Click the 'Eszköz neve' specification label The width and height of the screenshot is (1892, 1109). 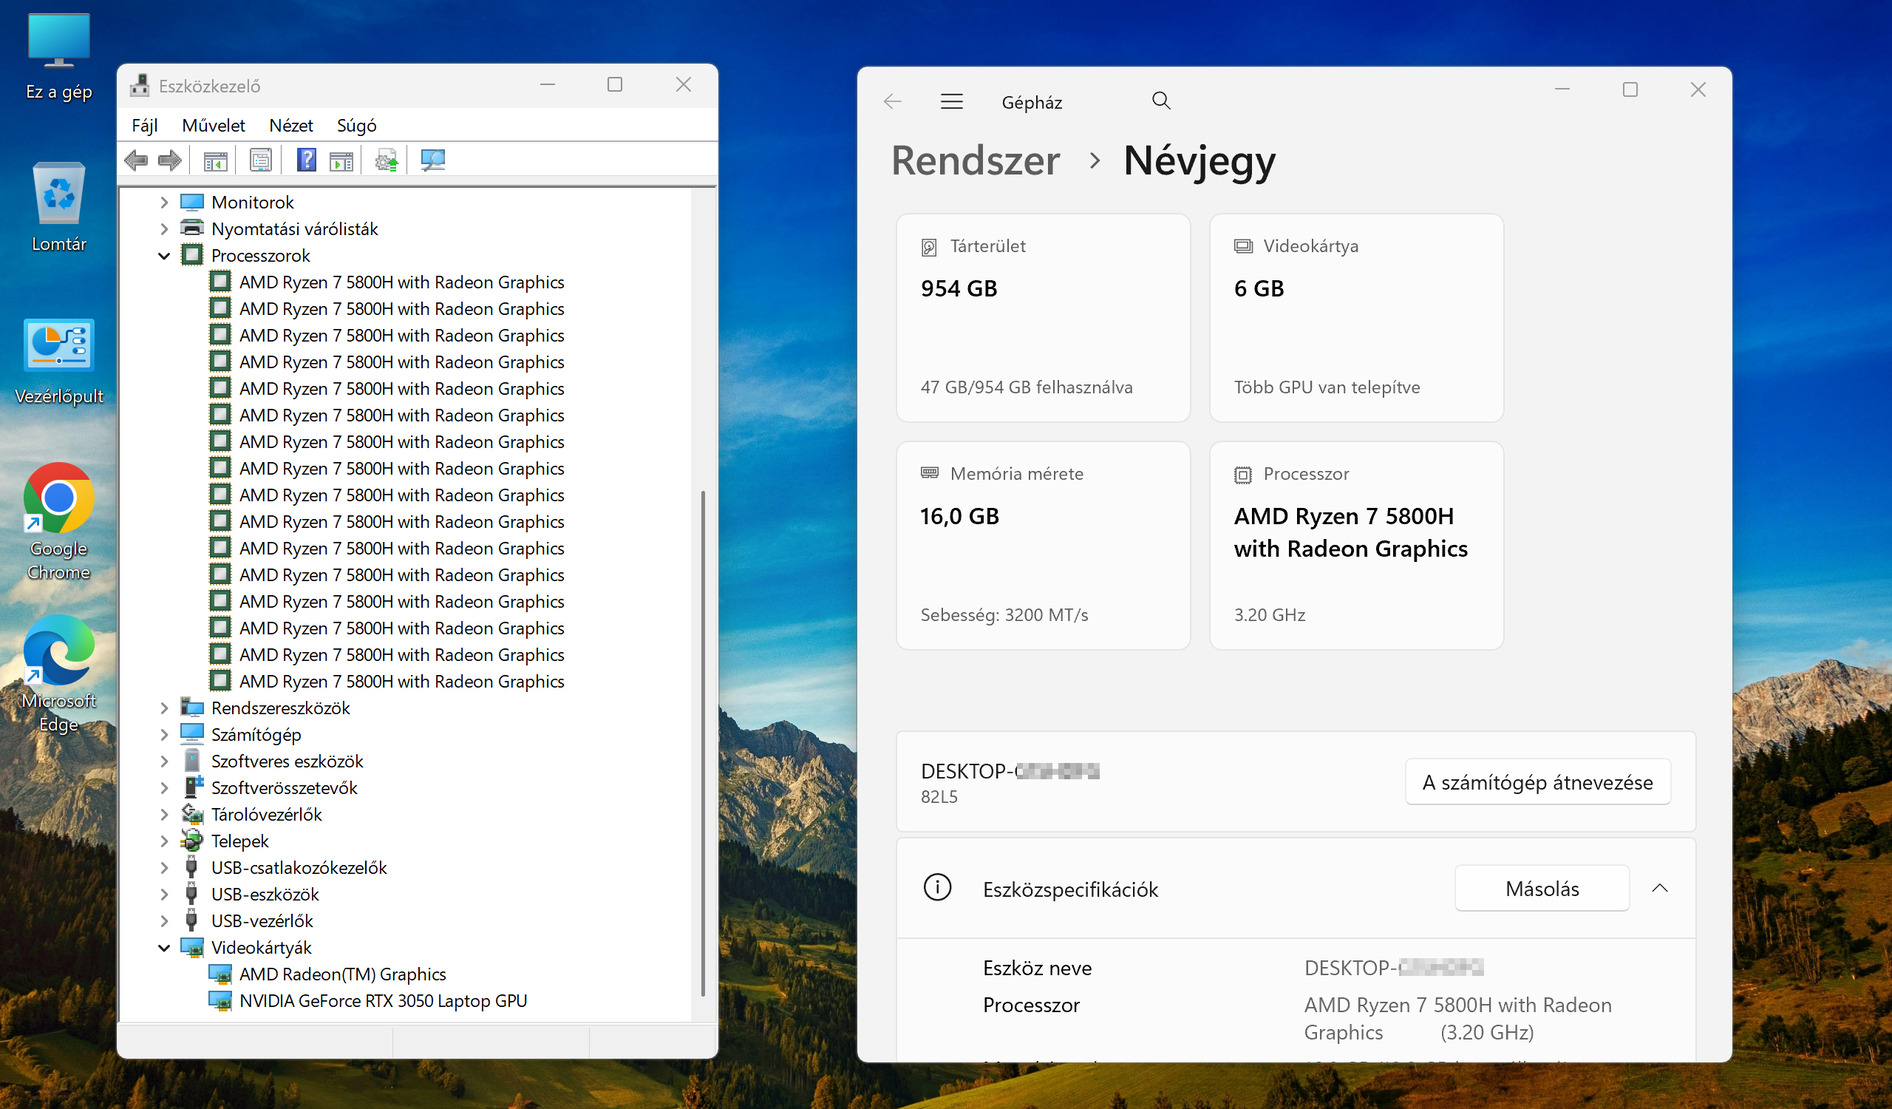(1037, 968)
